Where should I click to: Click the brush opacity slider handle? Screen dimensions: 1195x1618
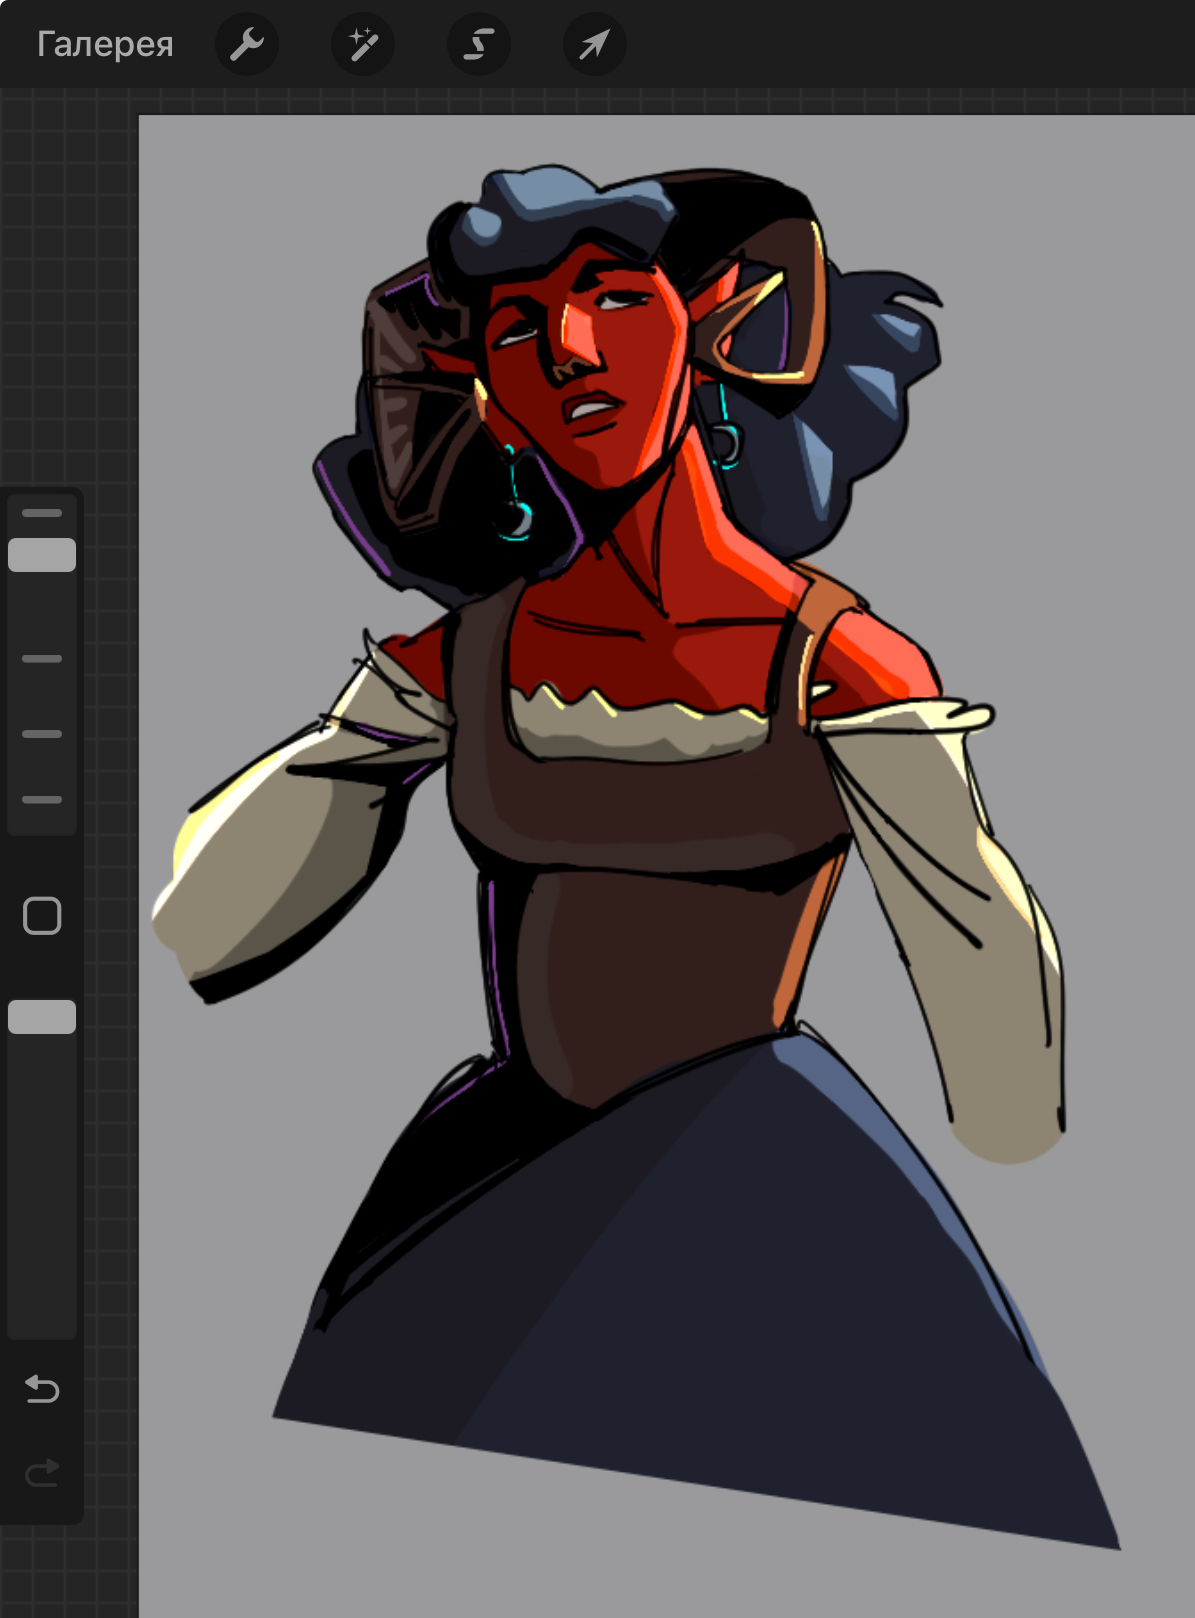[42, 1017]
